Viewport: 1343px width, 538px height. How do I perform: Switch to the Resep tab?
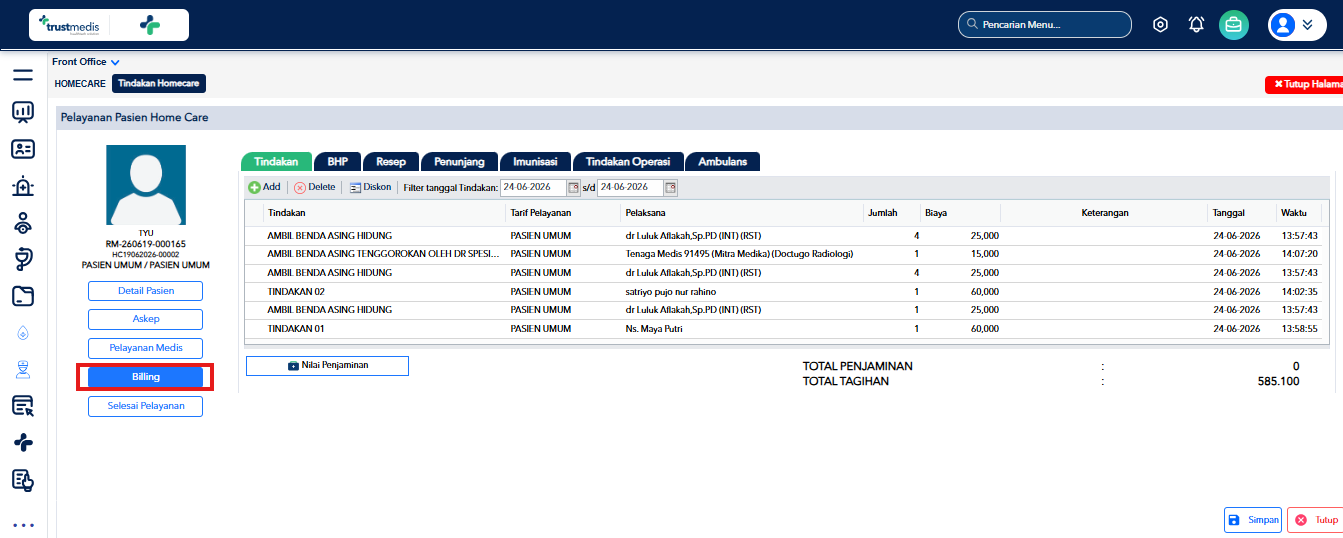[x=391, y=161]
